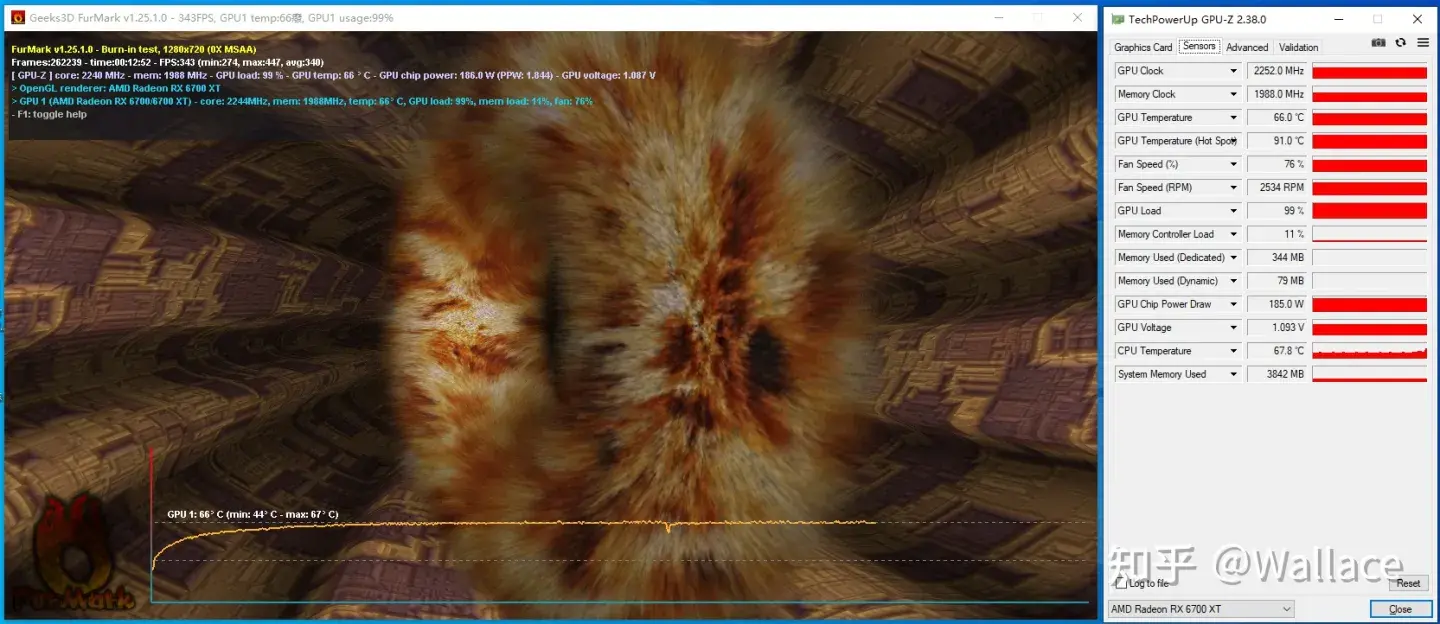Open the GPU-Z hamburger menu
Viewport: 1440px width, 624px height.
tap(1422, 43)
